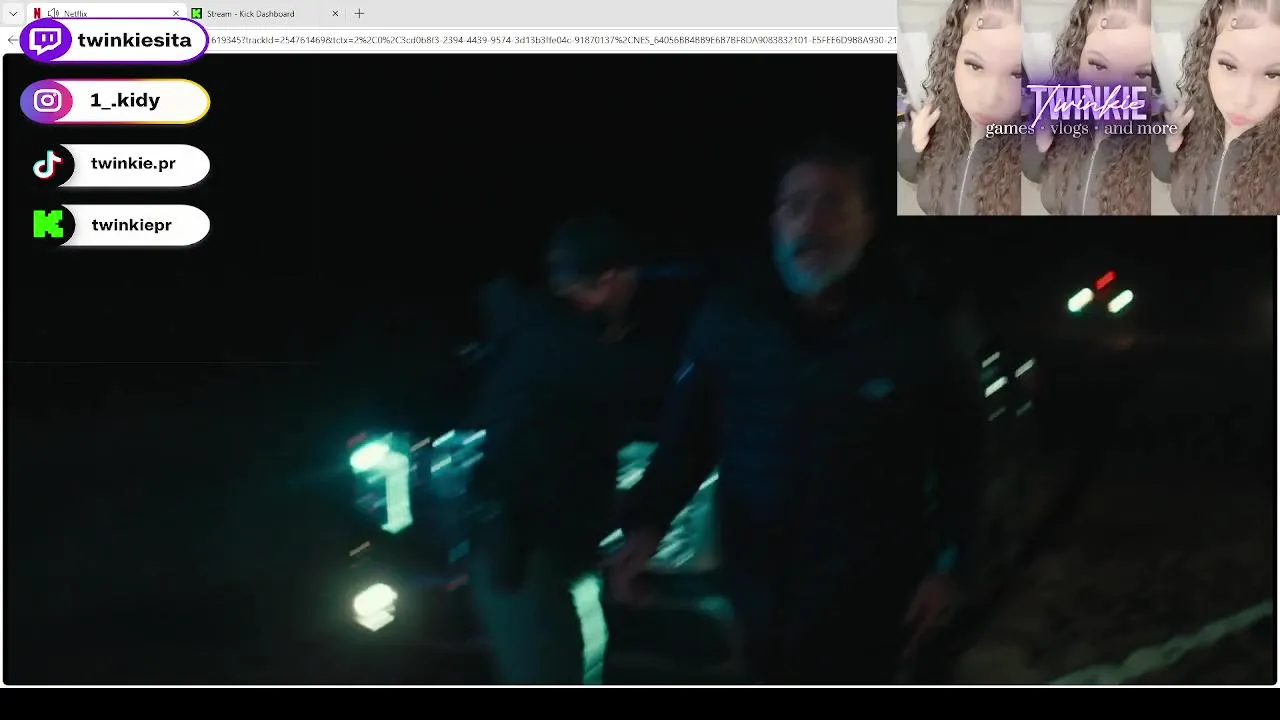
Task: Click the twinkiepr Kick handle
Action: click(132, 226)
